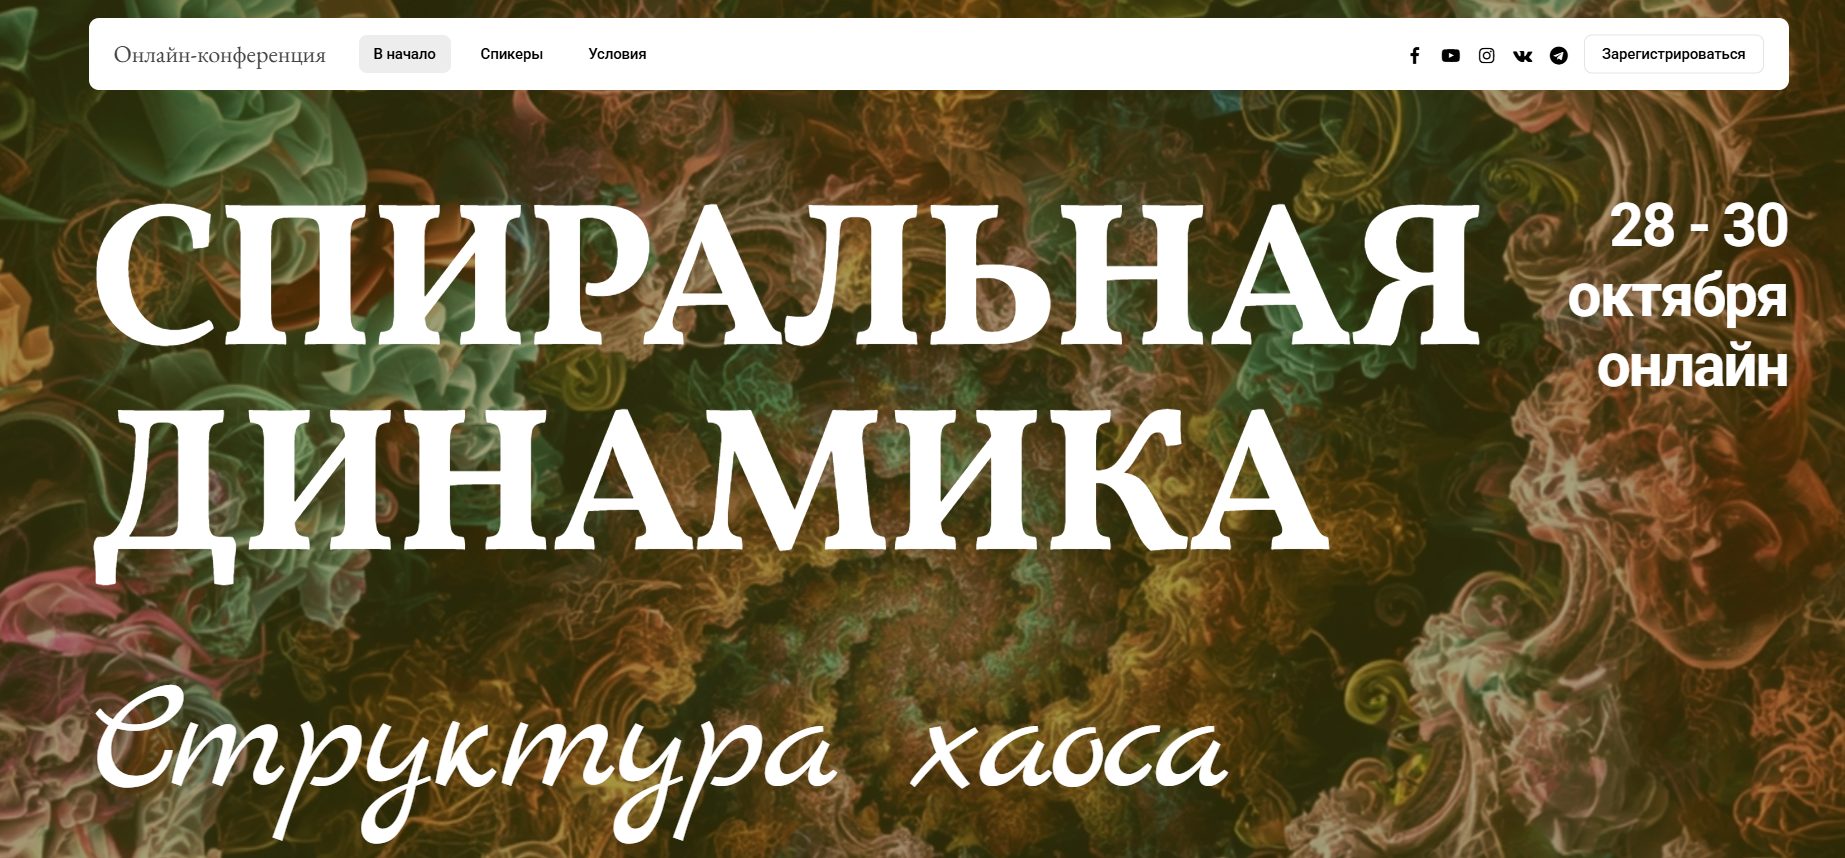Open the YouTube channel icon
This screenshot has width=1845, height=858.
pos(1450,55)
